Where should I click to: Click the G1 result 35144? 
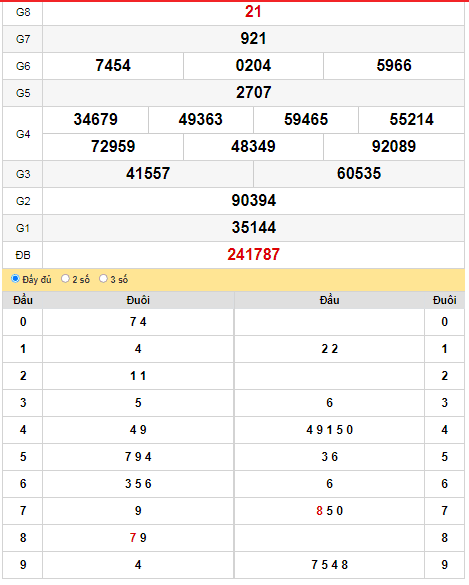(x=254, y=228)
